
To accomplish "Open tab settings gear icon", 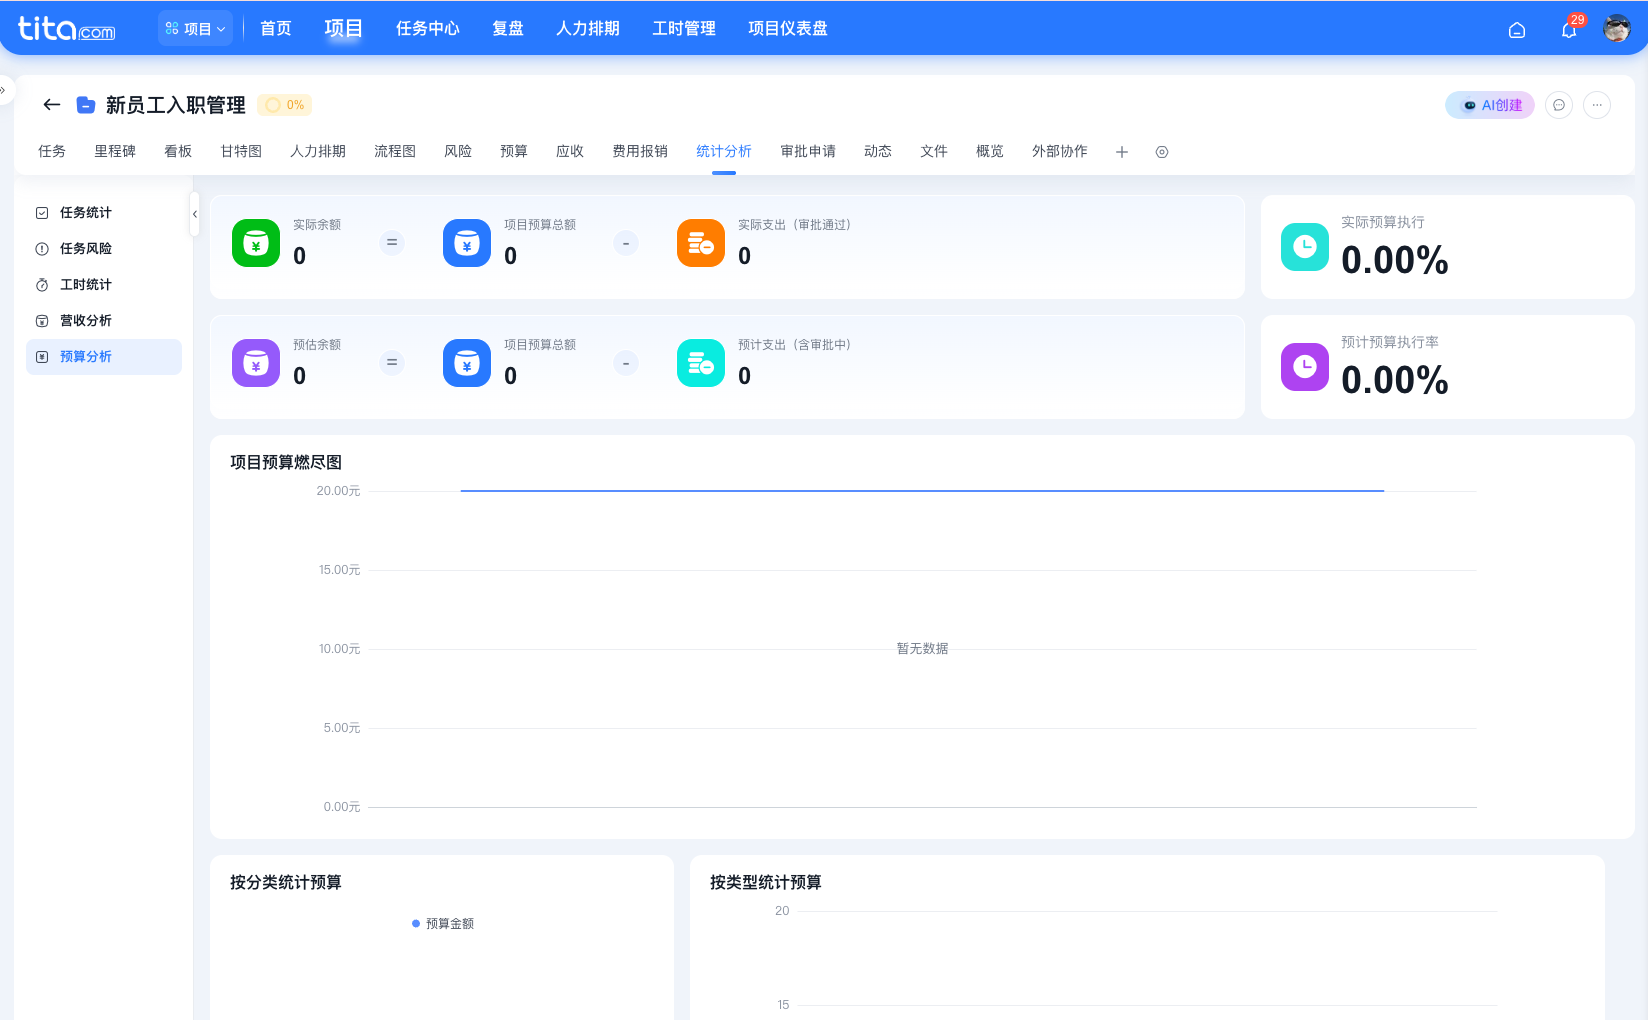I will pos(1162,152).
